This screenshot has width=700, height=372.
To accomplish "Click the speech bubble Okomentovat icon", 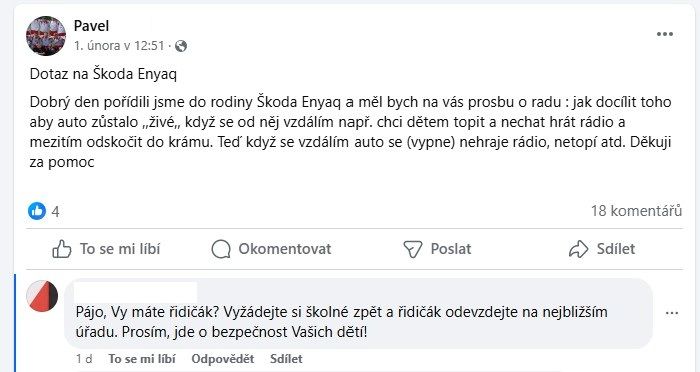I will point(221,249).
